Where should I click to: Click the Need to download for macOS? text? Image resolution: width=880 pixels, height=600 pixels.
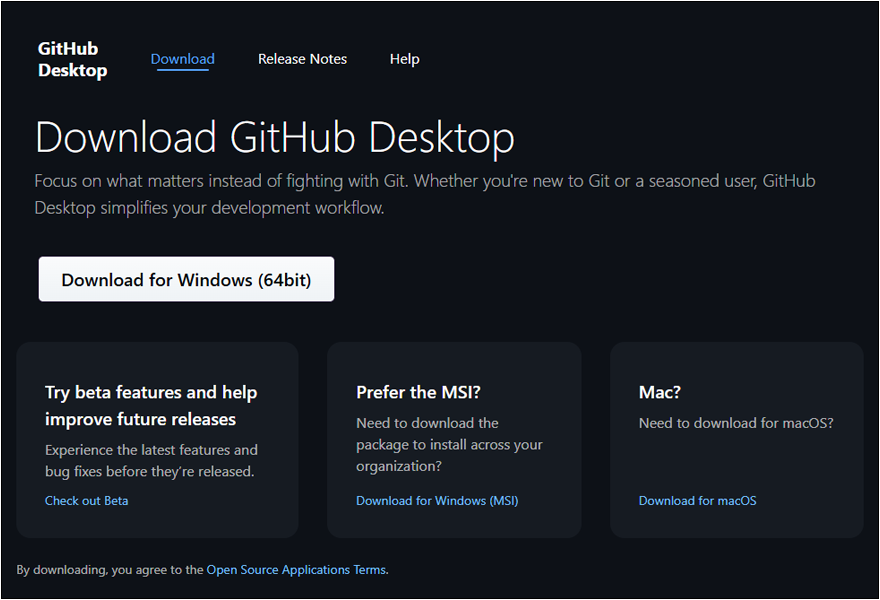[735, 423]
